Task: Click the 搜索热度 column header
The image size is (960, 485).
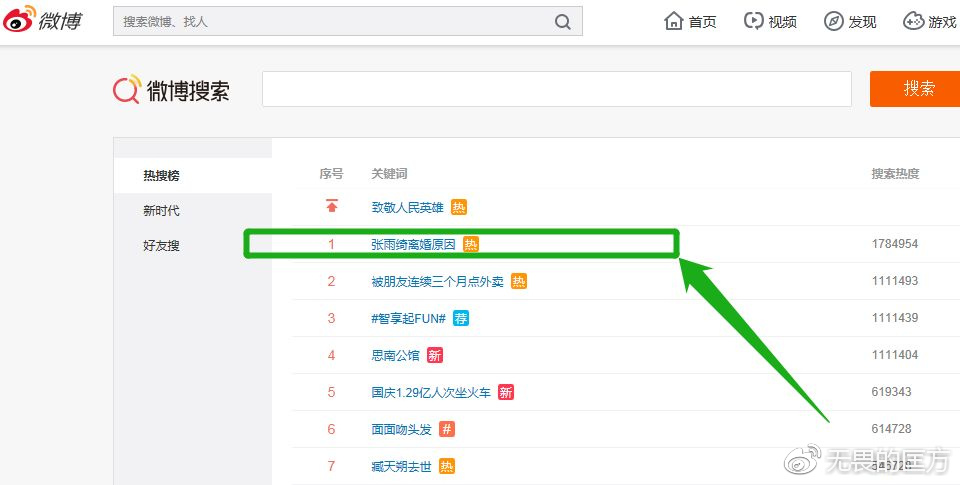Action: point(895,174)
